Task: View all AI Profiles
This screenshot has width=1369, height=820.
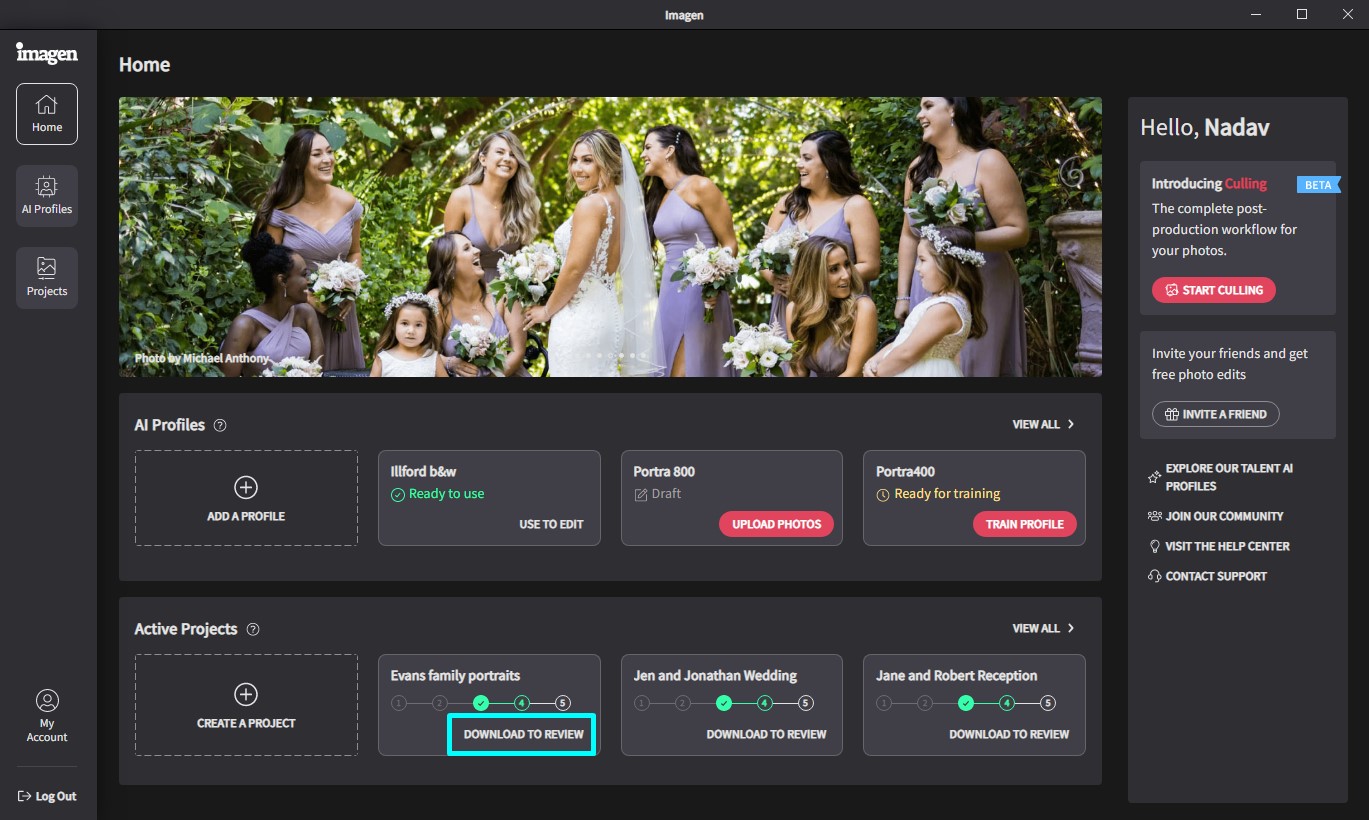Action: click(1044, 425)
